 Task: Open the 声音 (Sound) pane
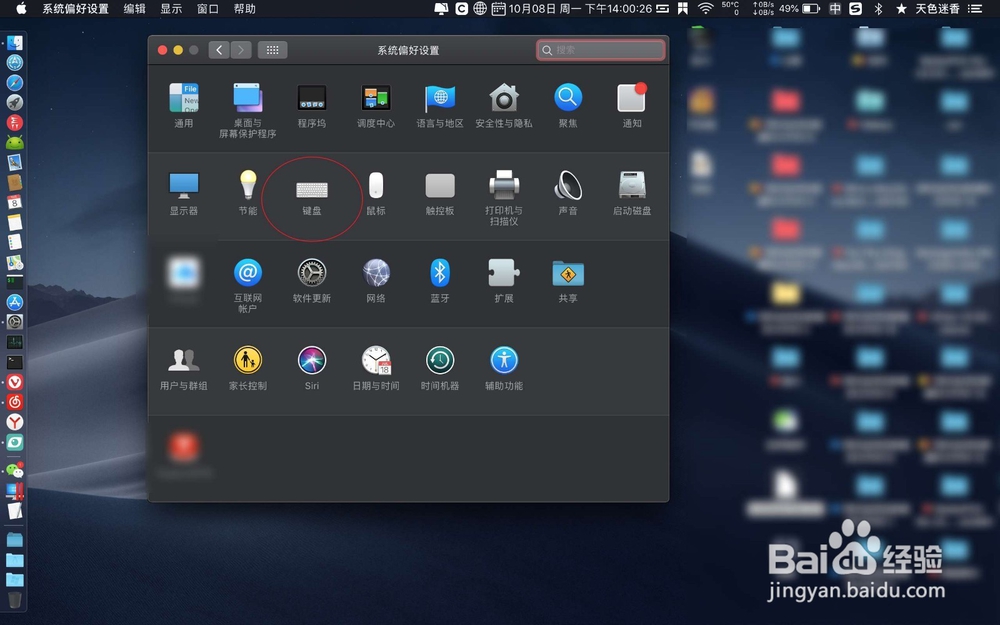click(x=568, y=193)
